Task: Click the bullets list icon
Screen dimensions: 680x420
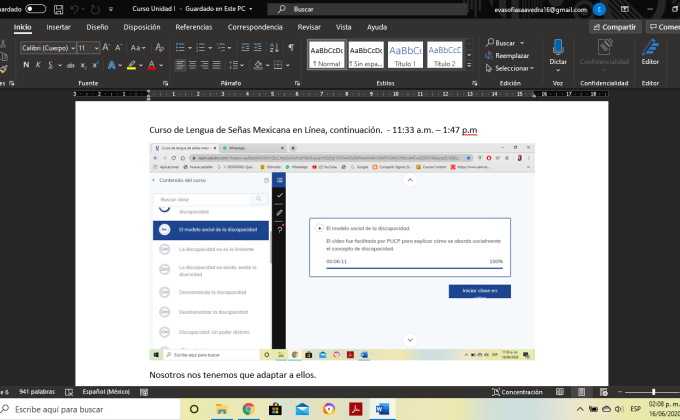Action: coord(180,48)
